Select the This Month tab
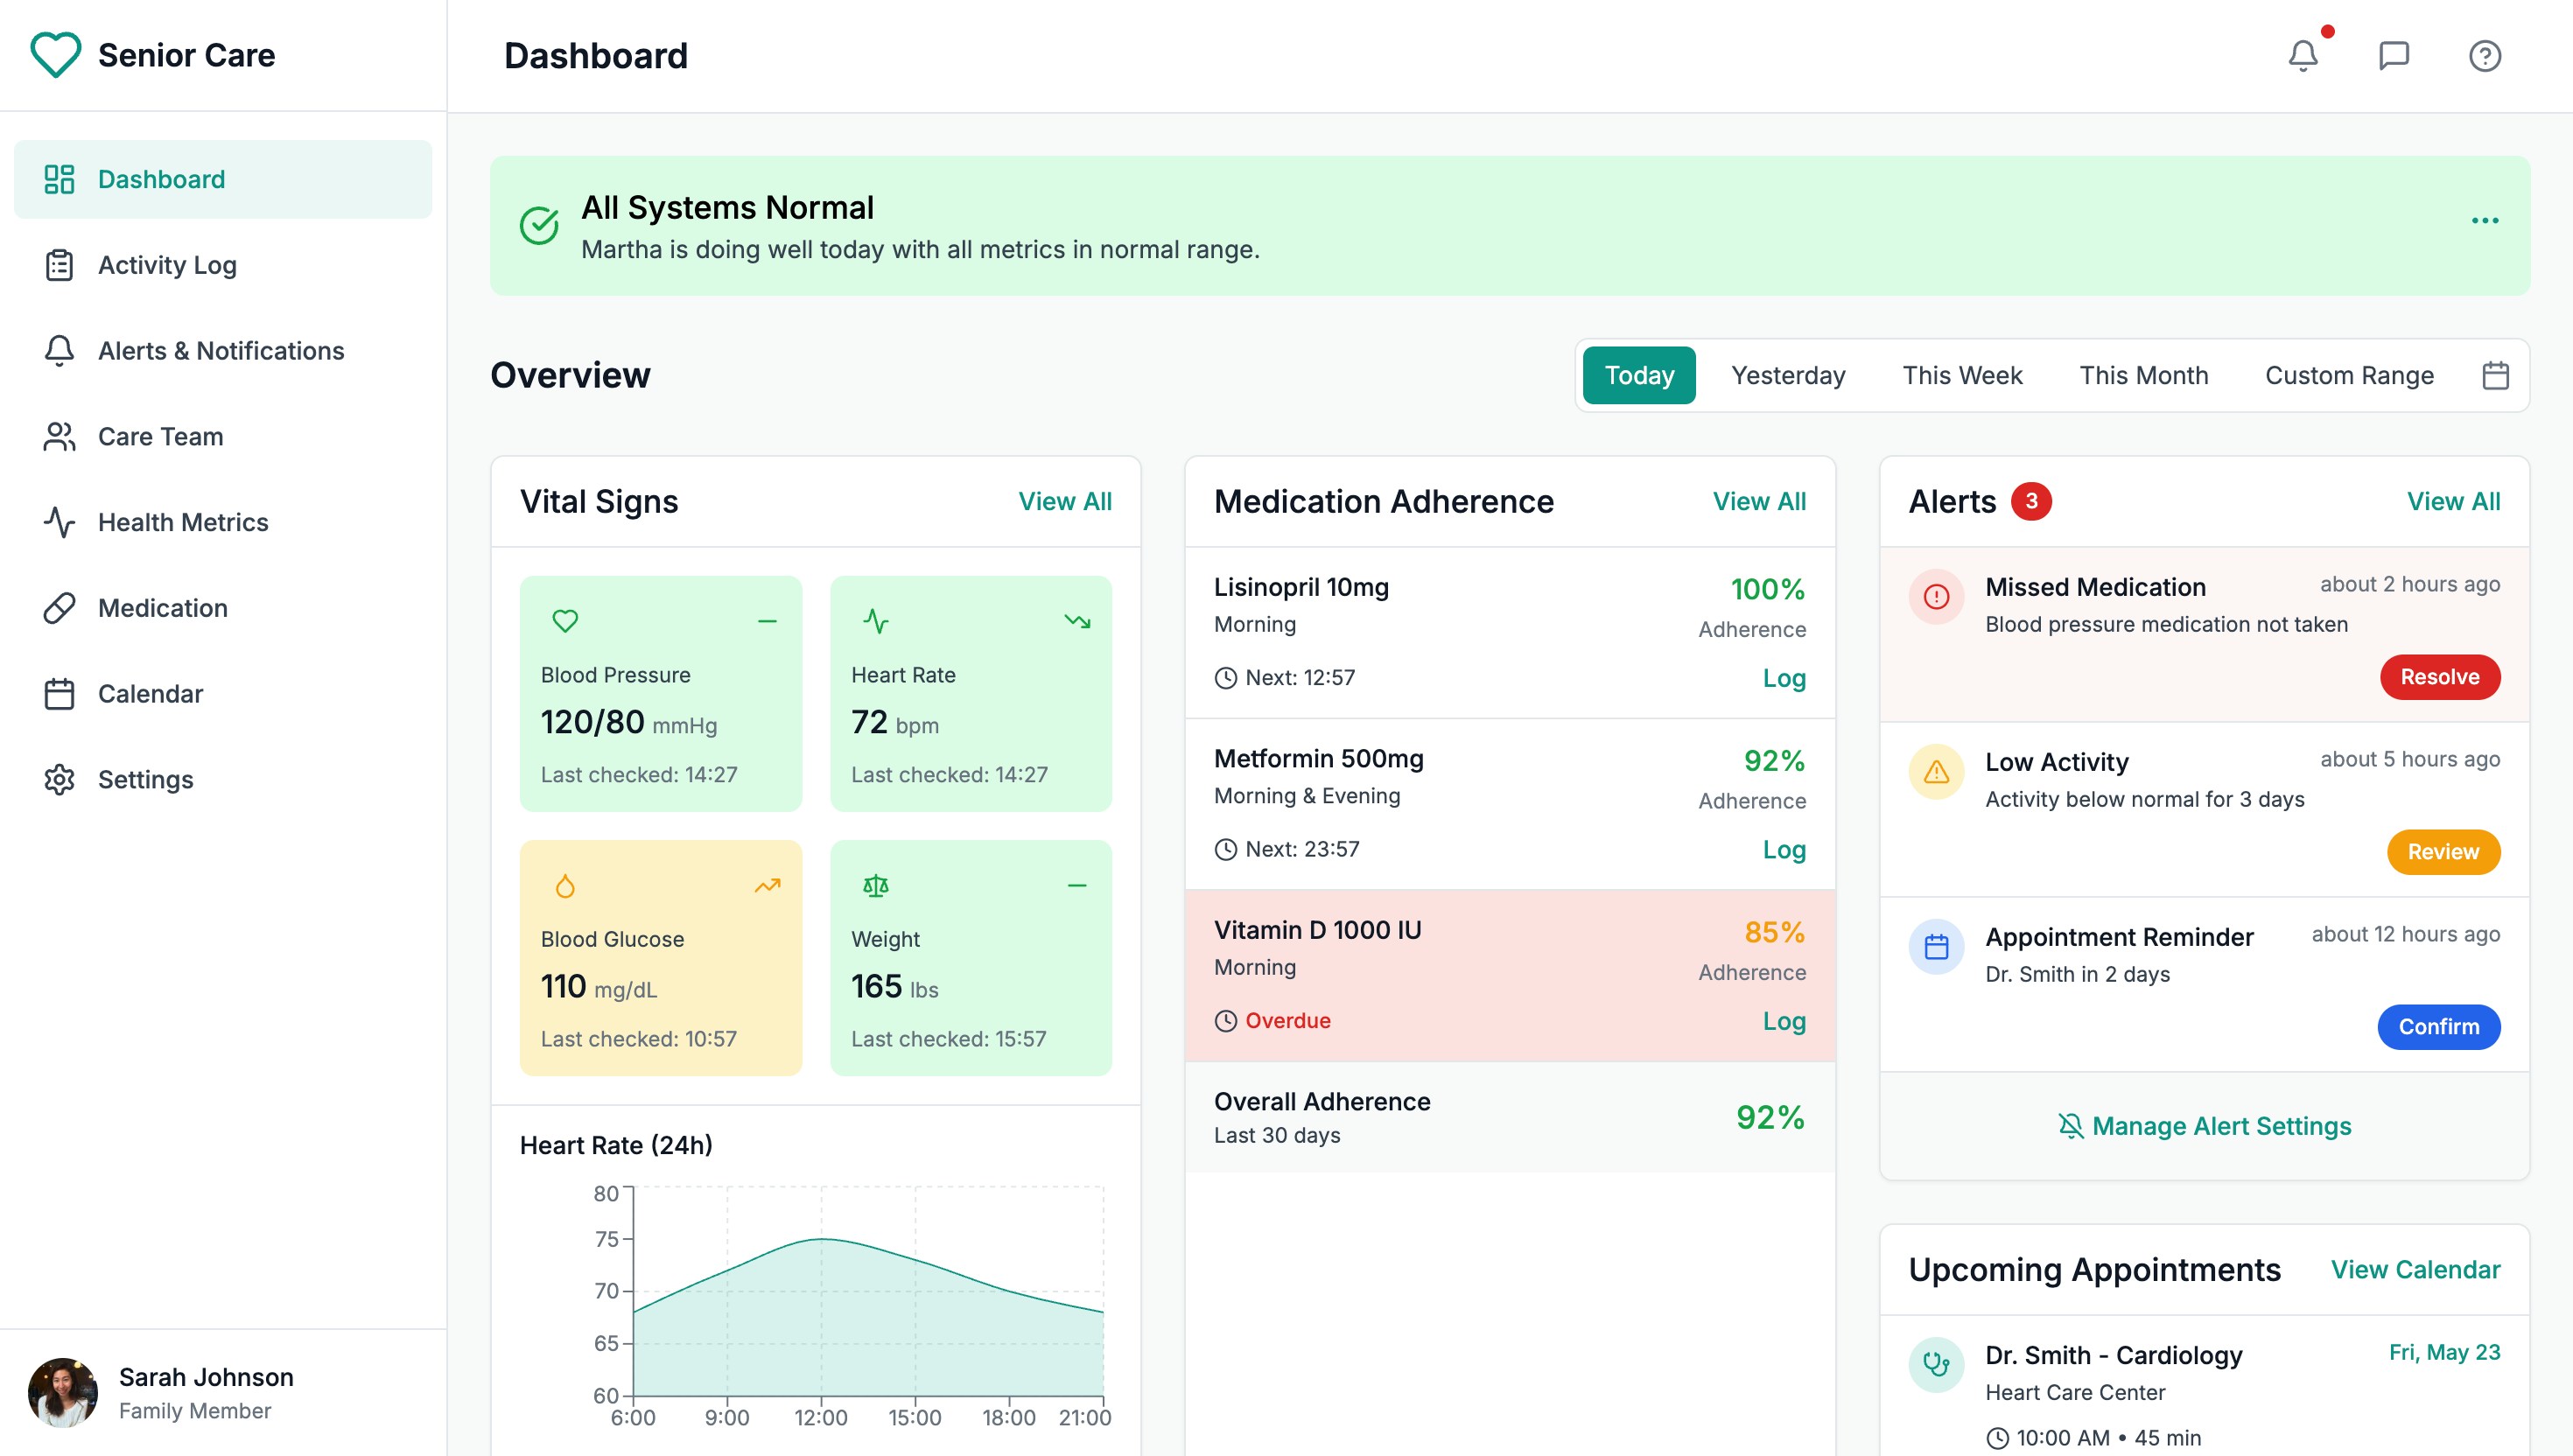This screenshot has height=1456, width=2573. pos(2143,375)
